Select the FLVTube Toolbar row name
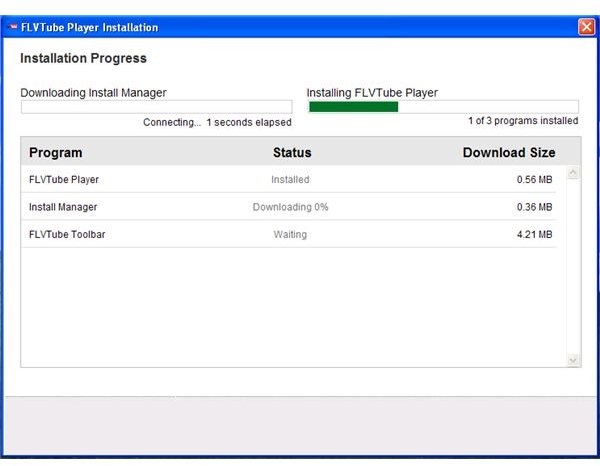The image size is (600, 466). point(67,235)
